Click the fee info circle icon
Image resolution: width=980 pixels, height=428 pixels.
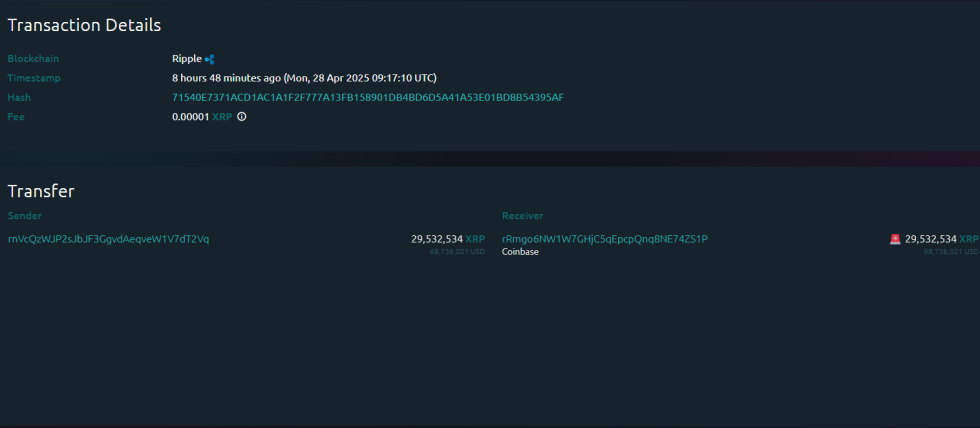pos(242,117)
